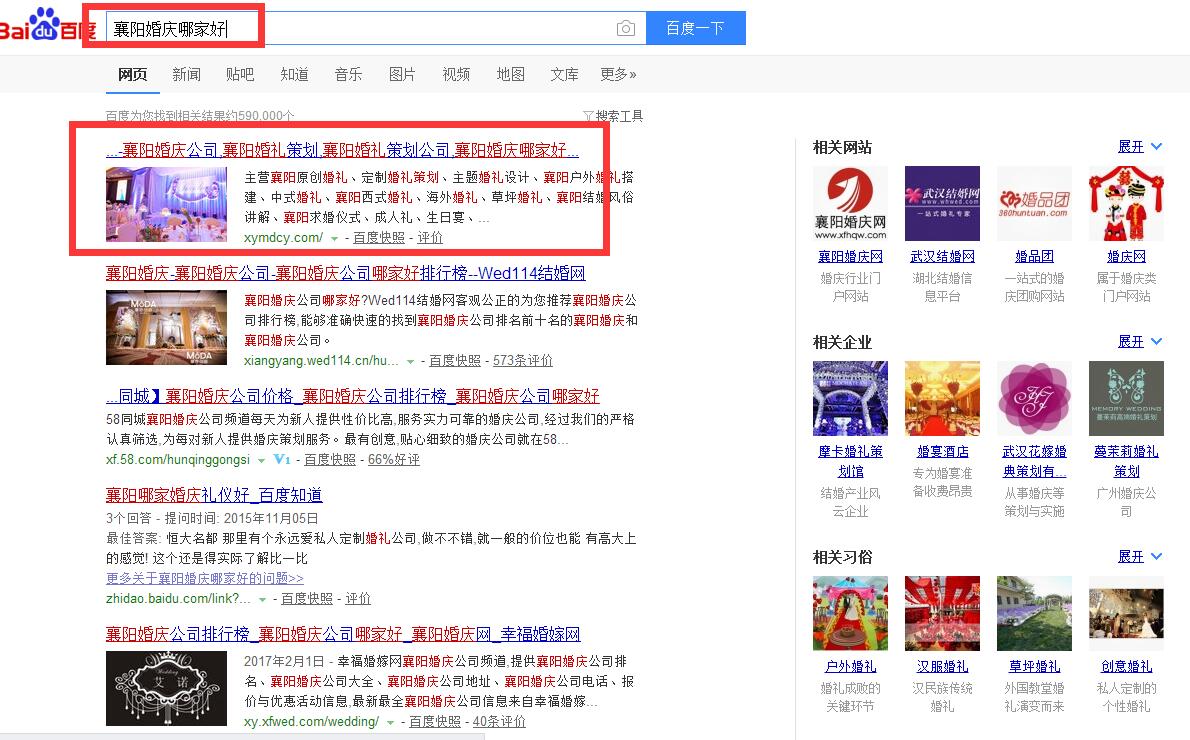Open the 幸福婚嫁网 result title
The width and height of the screenshot is (1190, 740).
[343, 634]
